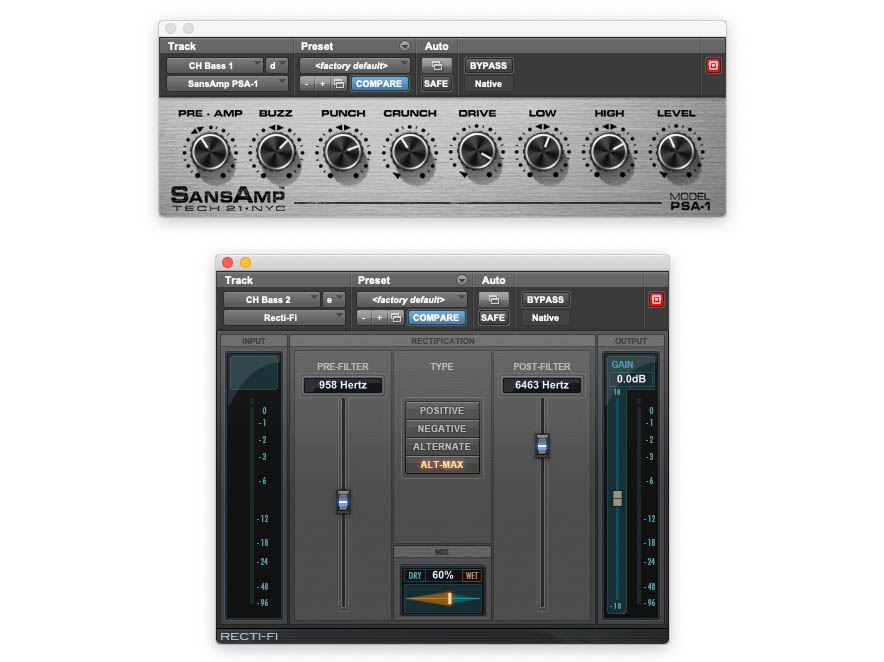Toggle automation SAFE in Recti-Fi window
The image size is (884, 662).
click(x=493, y=317)
